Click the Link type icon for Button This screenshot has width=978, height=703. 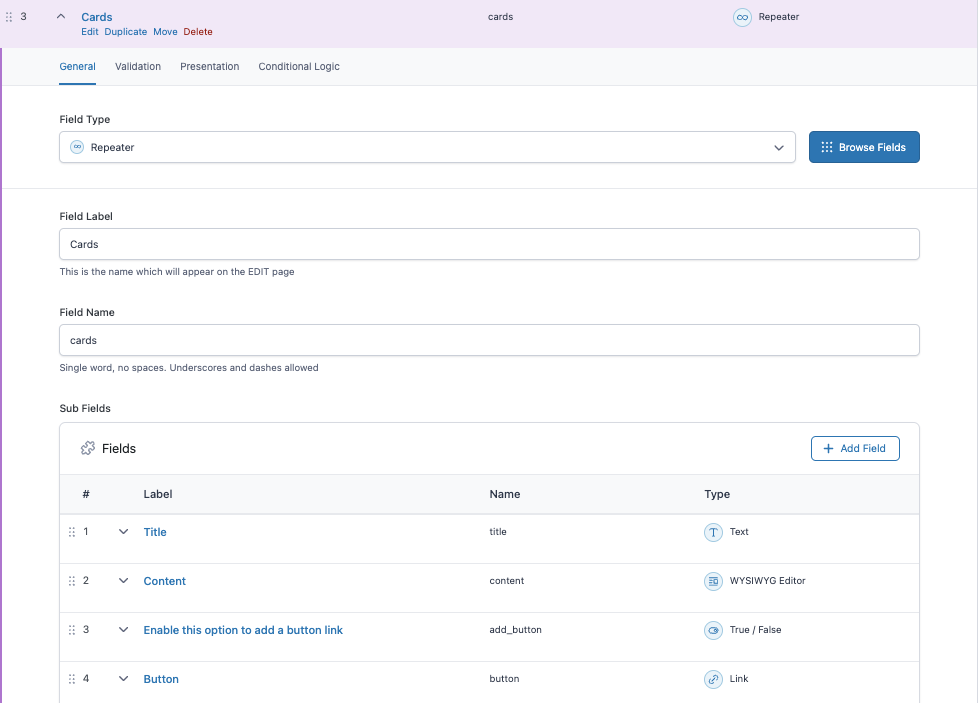click(713, 679)
